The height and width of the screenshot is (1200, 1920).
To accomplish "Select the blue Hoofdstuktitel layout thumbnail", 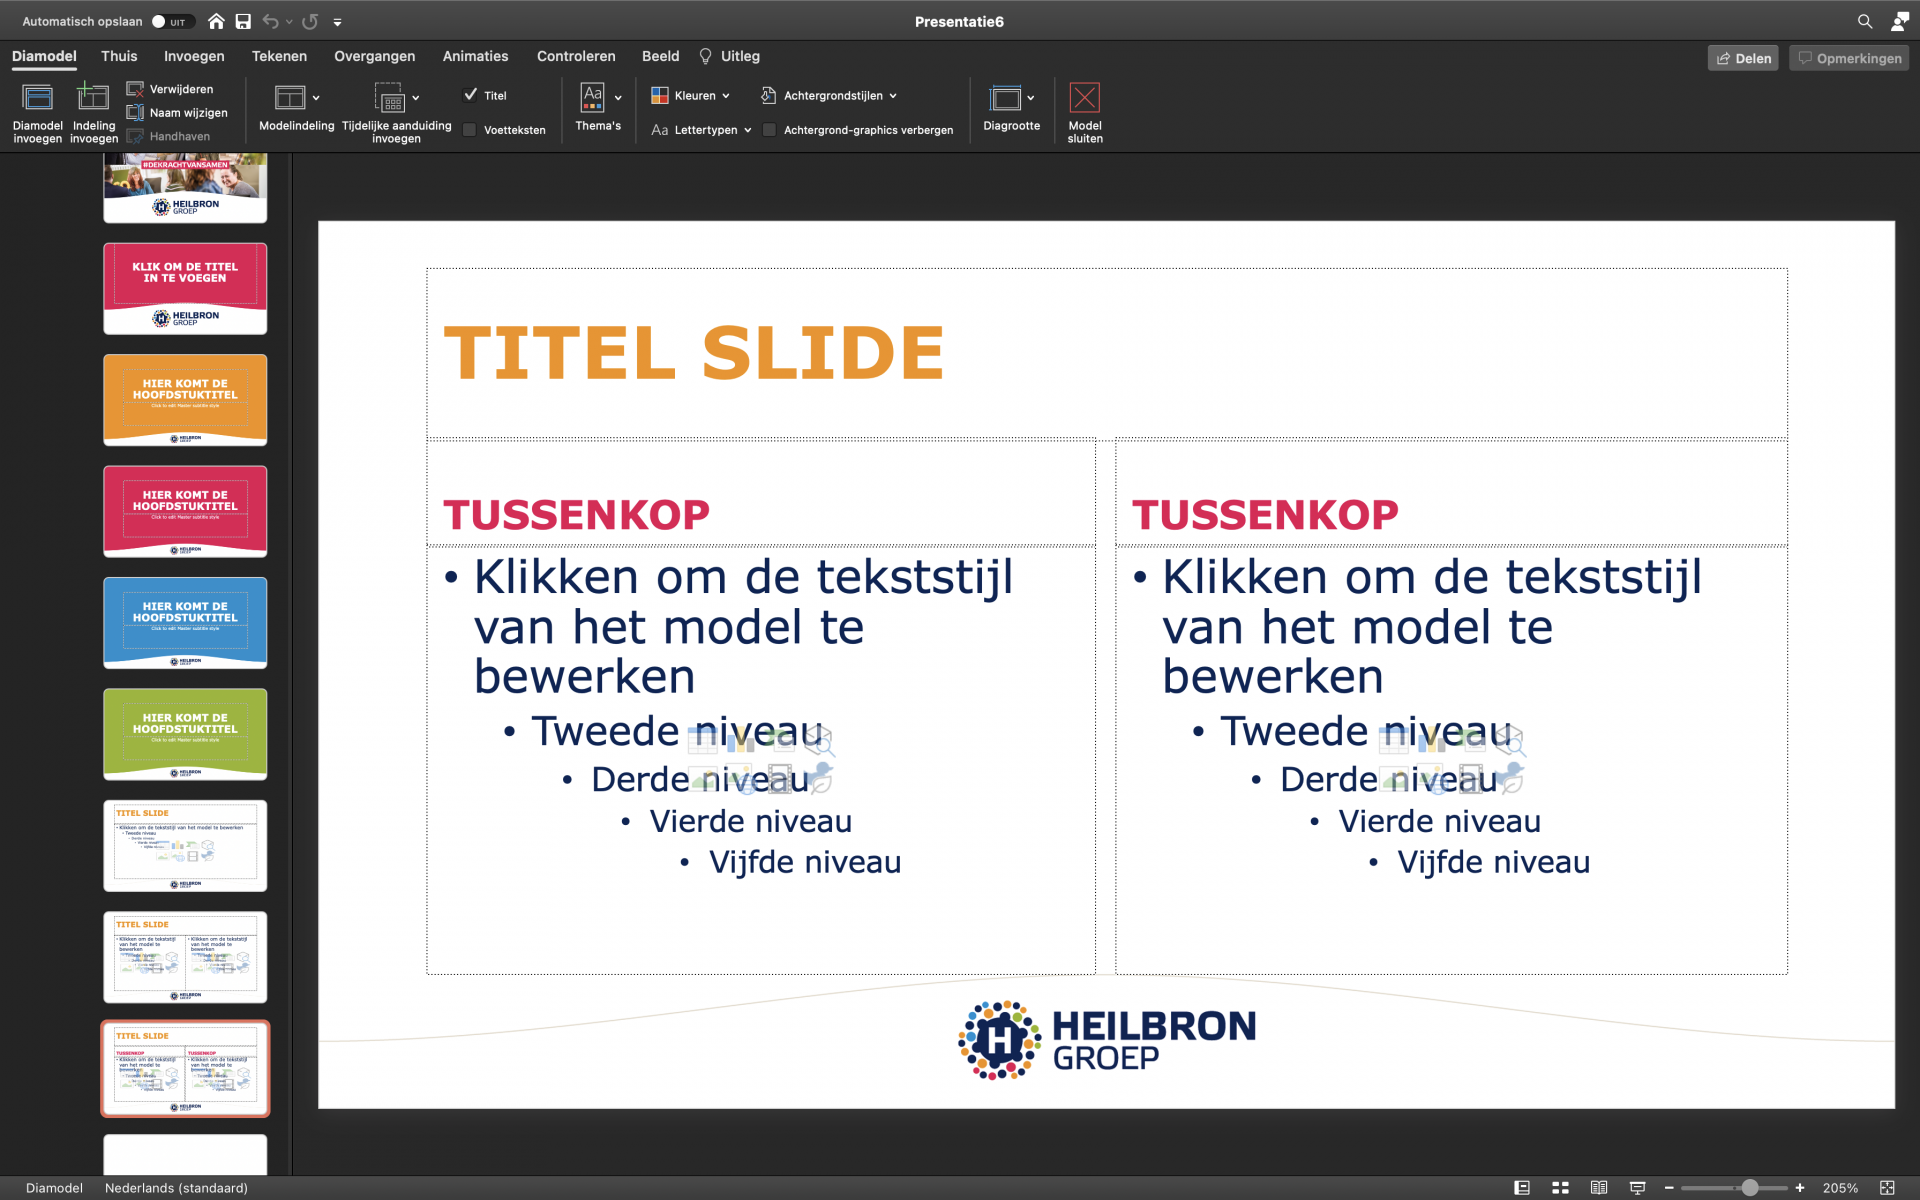I will [185, 622].
